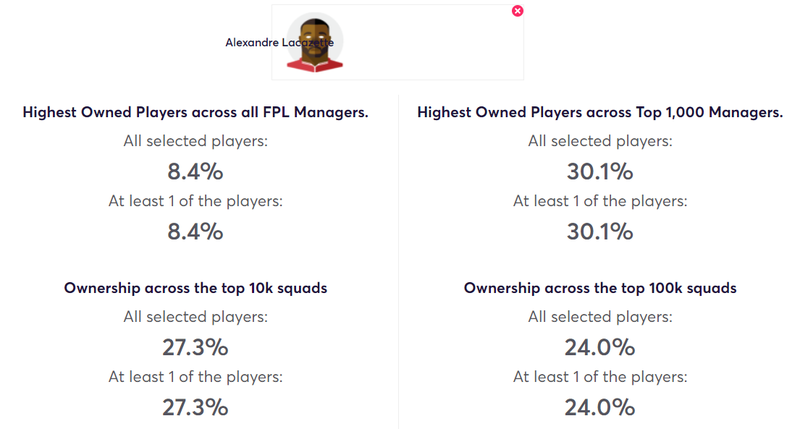Click Alexandre Lacazette's player avatar image

point(314,42)
